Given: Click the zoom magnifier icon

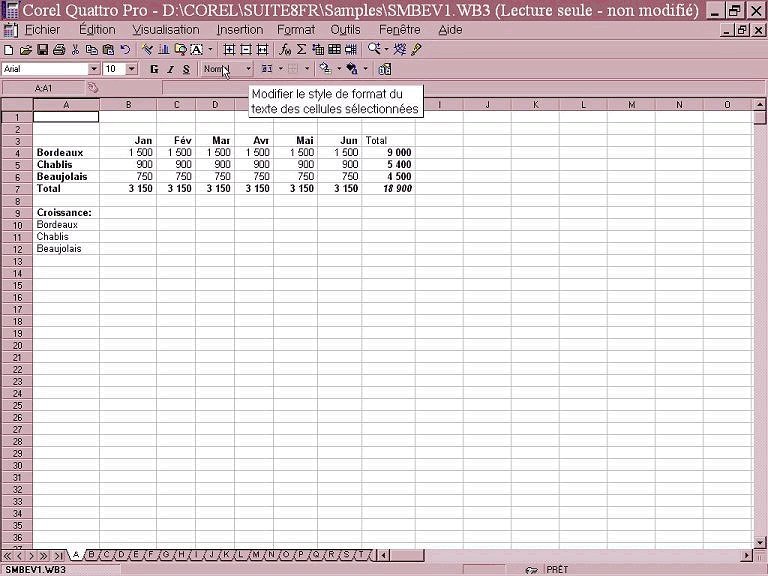Looking at the screenshot, I should coord(374,49).
